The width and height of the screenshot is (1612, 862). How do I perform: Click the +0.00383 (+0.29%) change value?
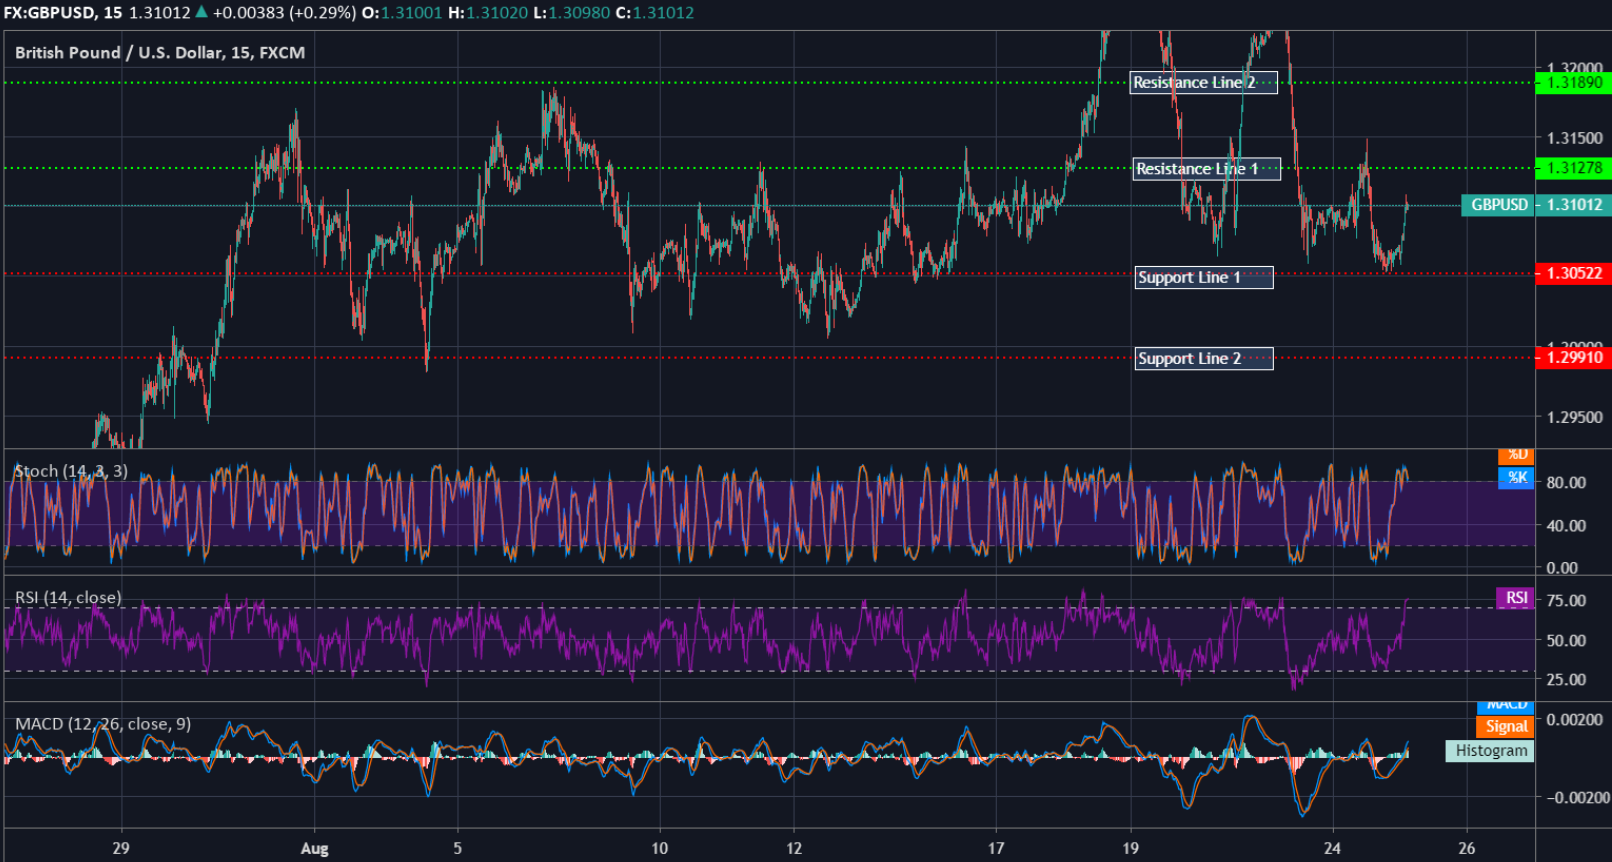click(x=284, y=13)
